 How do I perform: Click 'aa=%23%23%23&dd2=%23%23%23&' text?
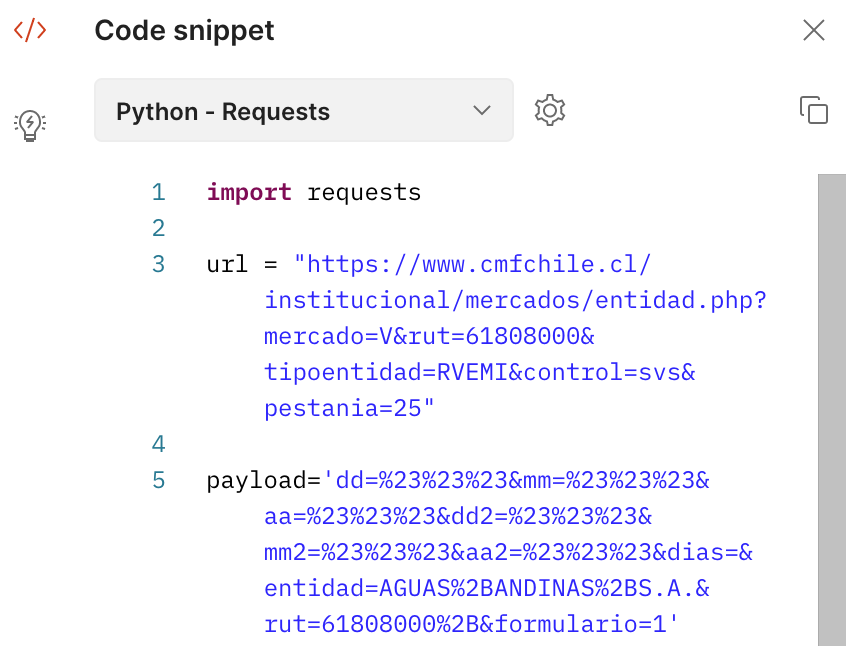(458, 517)
